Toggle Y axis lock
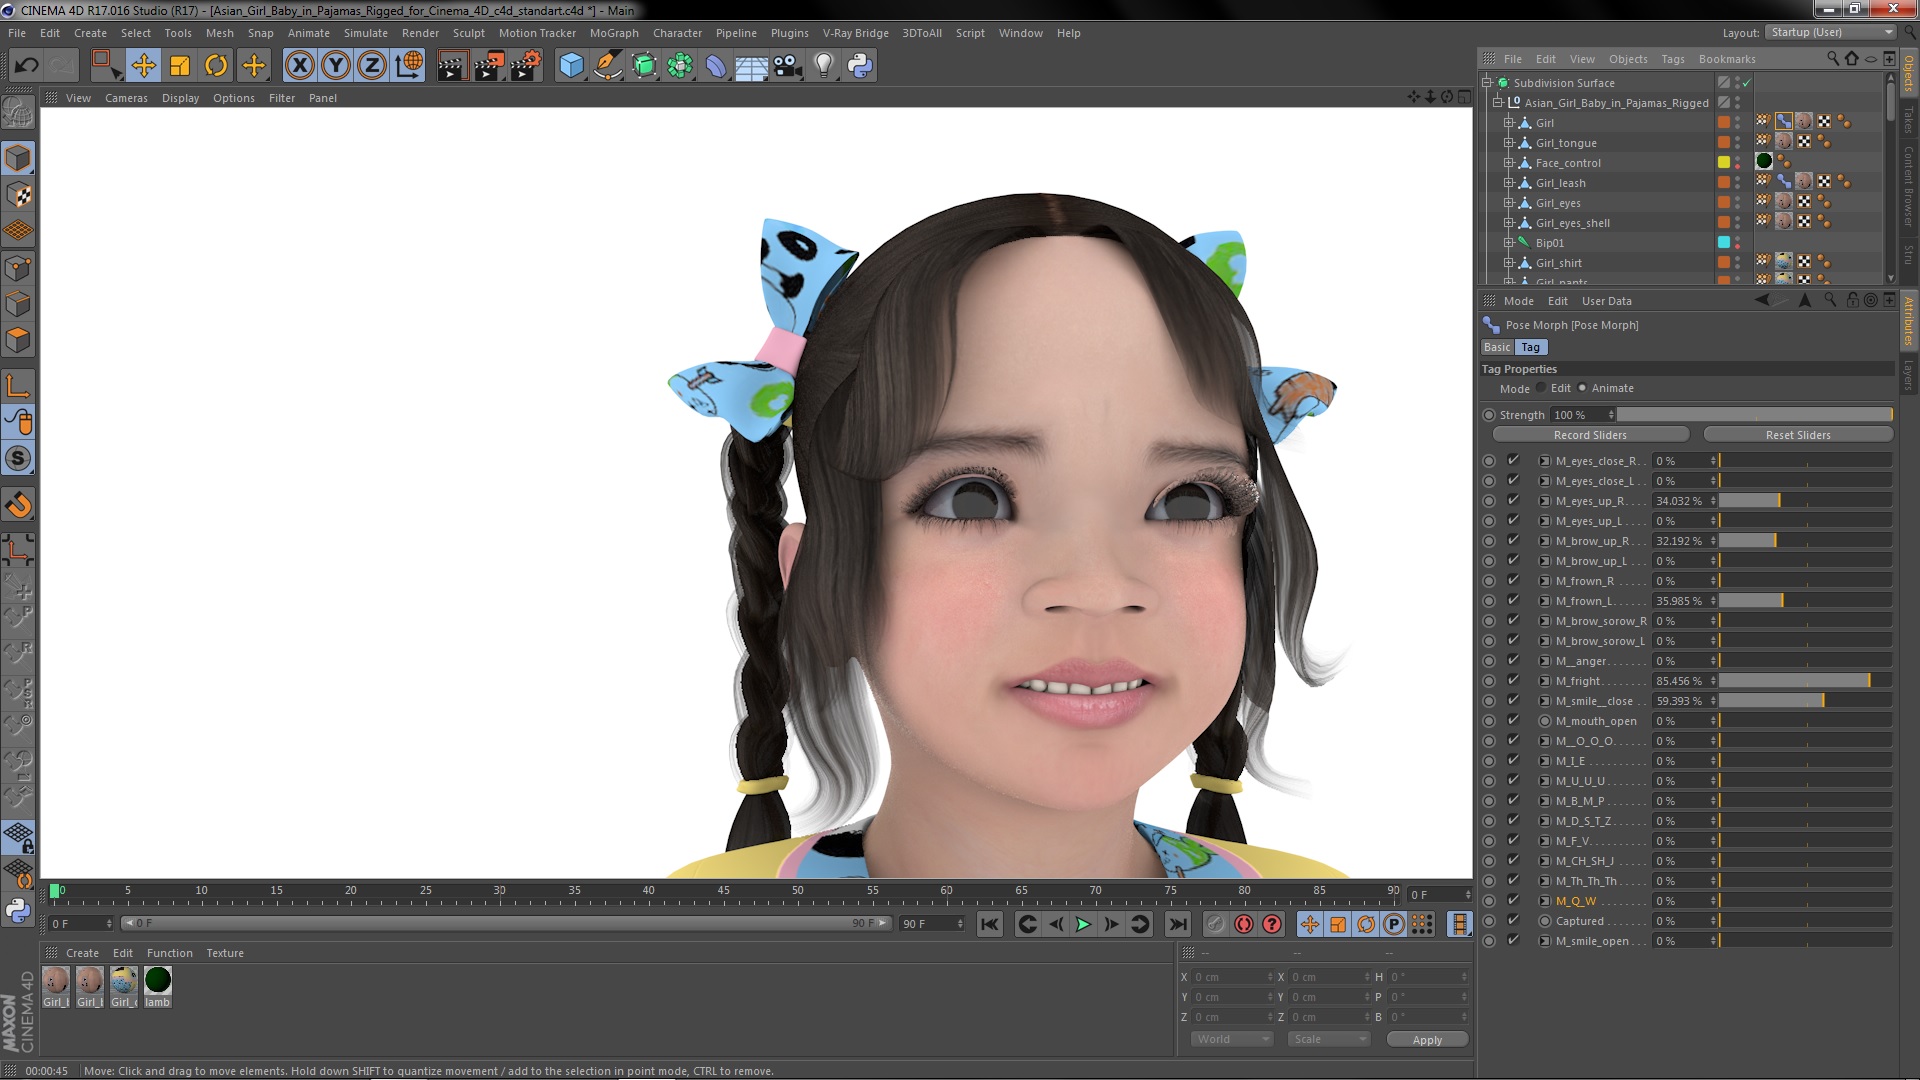Image resolution: width=1920 pixels, height=1080 pixels. pyautogui.click(x=336, y=66)
